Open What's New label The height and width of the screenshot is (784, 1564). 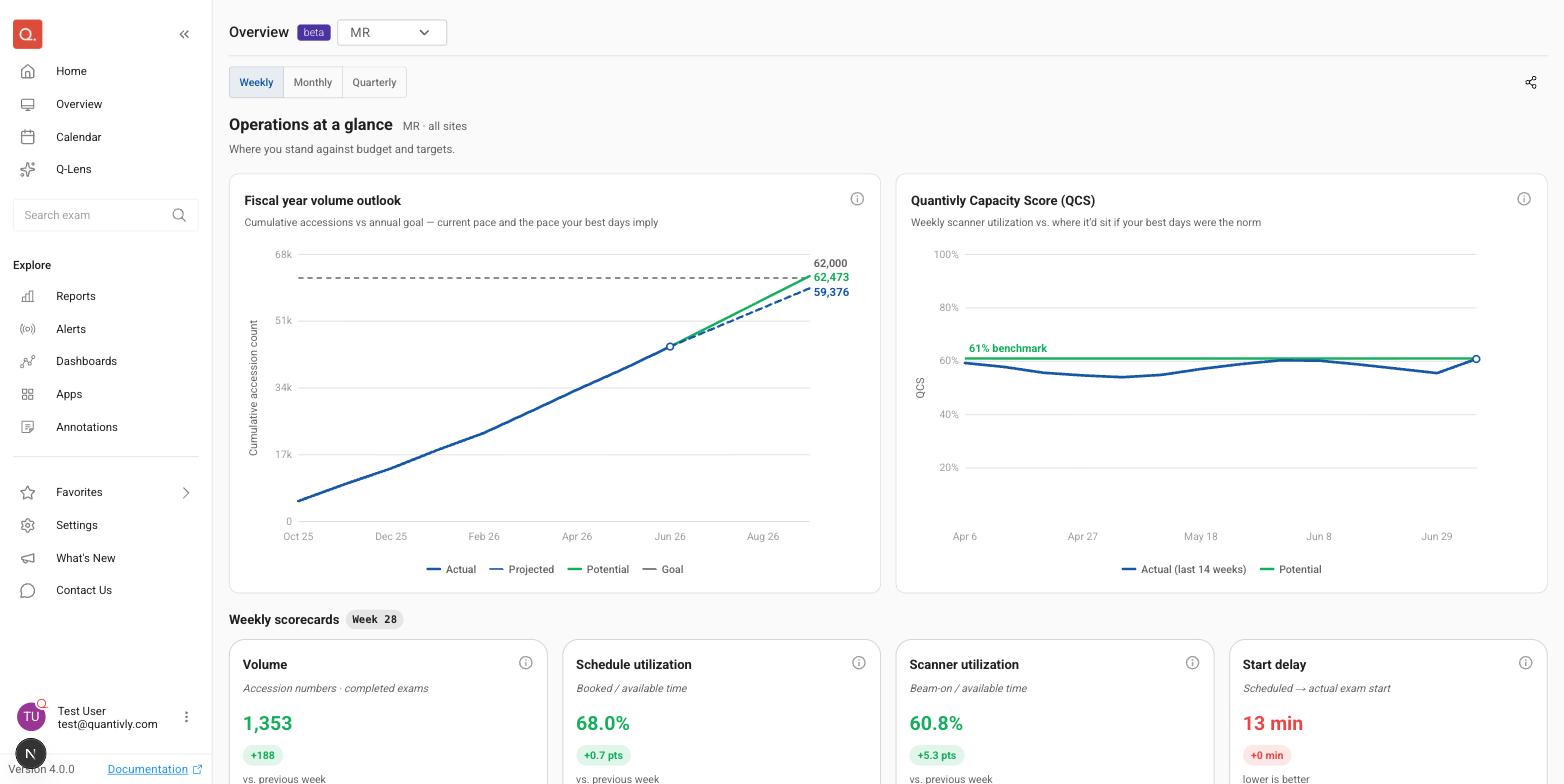86,558
